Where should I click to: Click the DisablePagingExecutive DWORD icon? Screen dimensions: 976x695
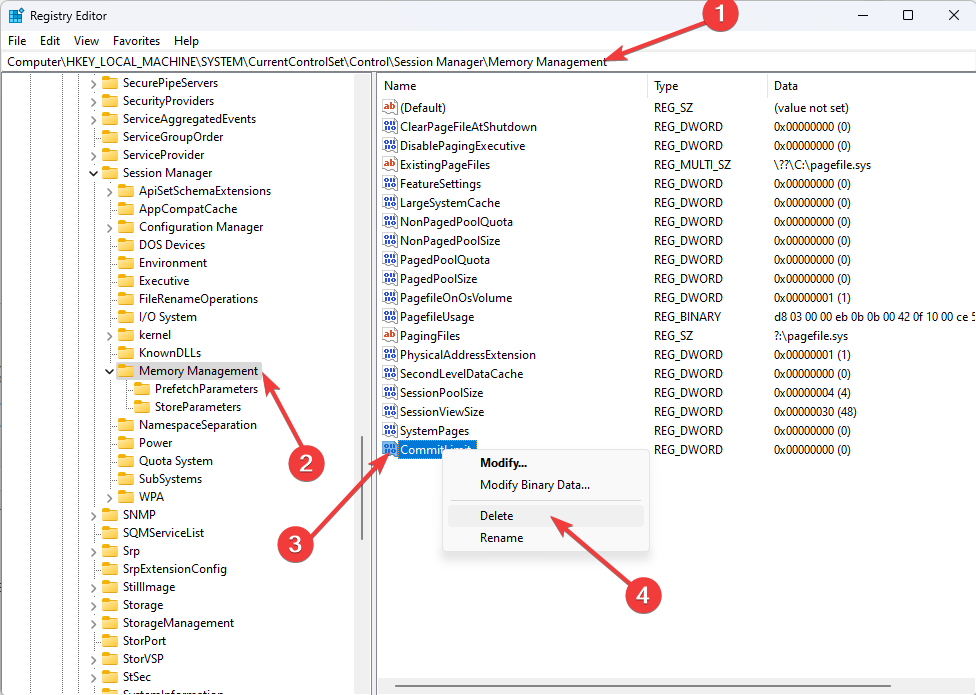tap(390, 146)
